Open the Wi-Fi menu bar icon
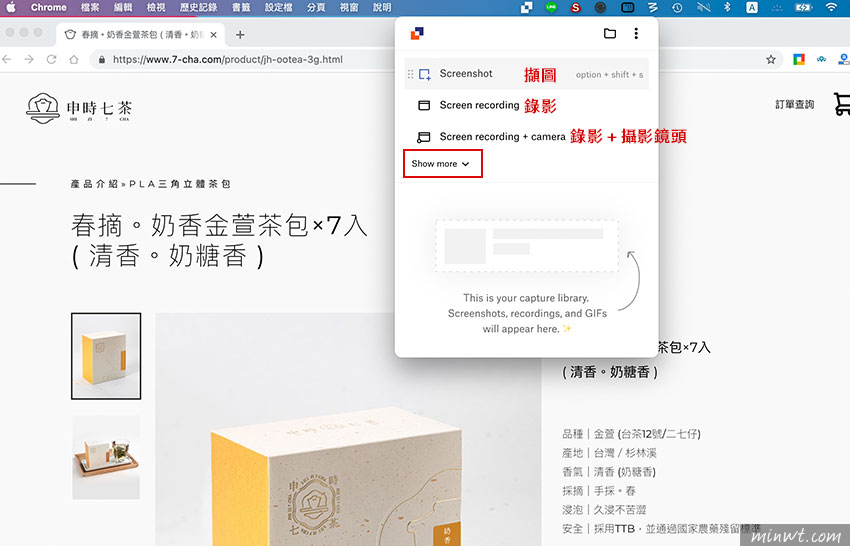Image resolution: width=850 pixels, height=546 pixels. coord(831,7)
